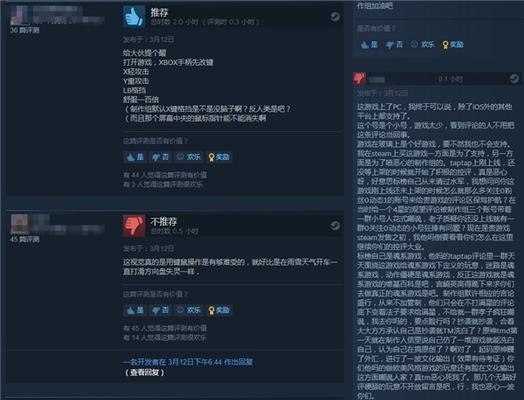The height and width of the screenshot is (400, 524).
Task: Vote 是 on the first recommended review
Action: click(x=135, y=157)
